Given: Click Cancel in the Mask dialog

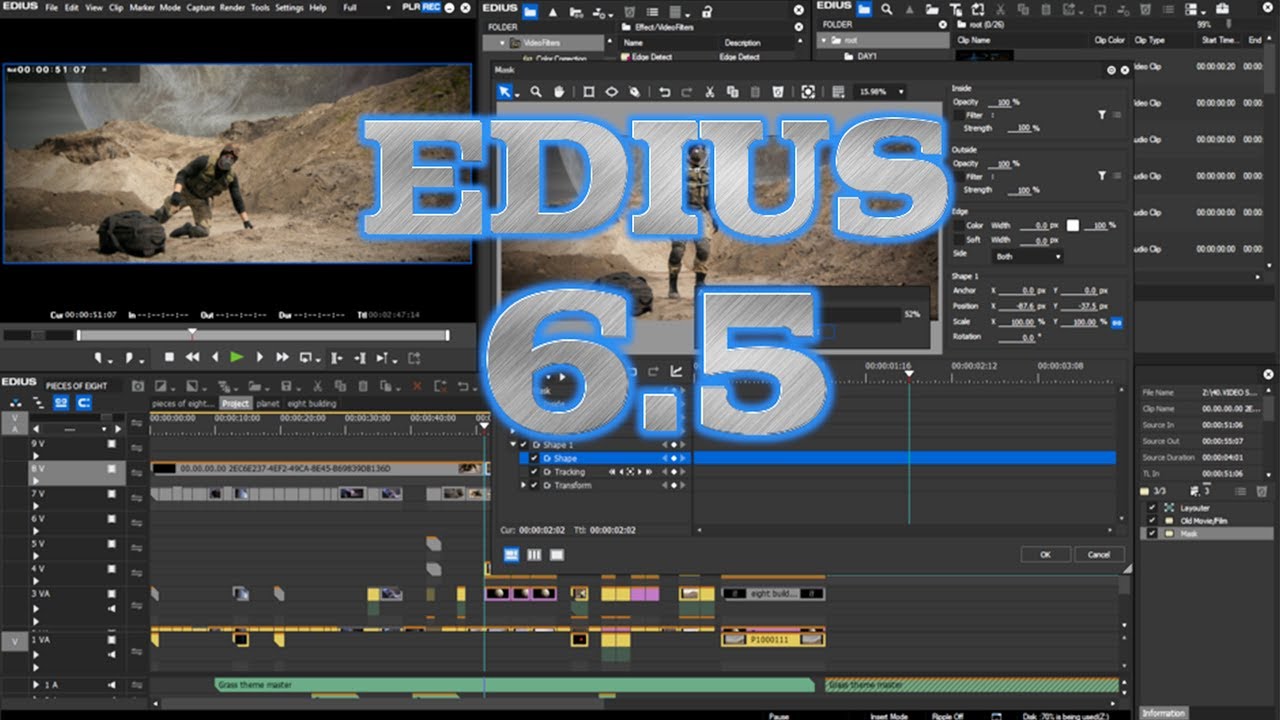Looking at the screenshot, I should 1099,555.
